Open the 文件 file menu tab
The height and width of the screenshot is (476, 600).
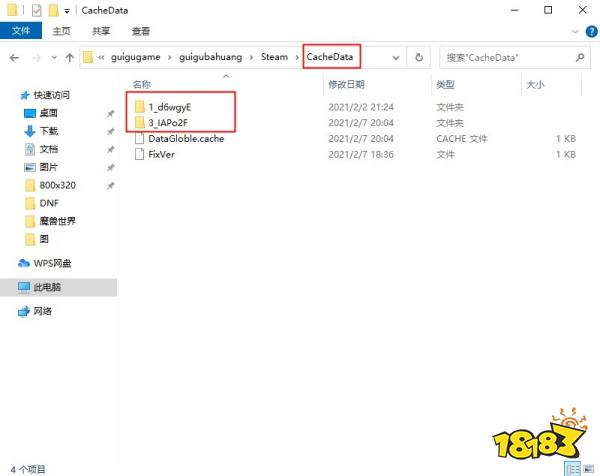coord(21,31)
